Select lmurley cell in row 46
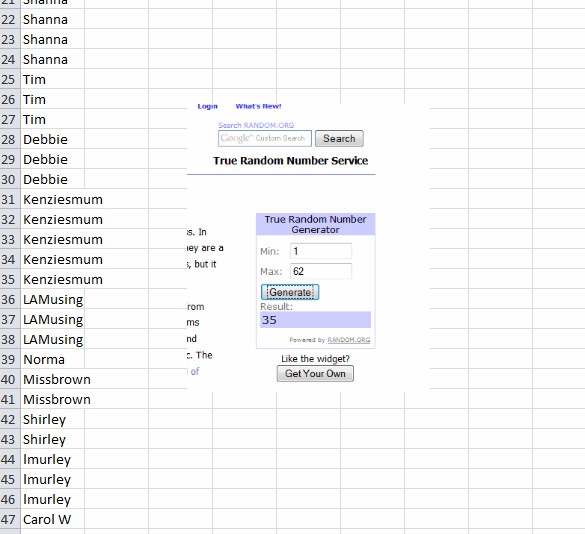Screen dimensions: 585x534 (53, 500)
